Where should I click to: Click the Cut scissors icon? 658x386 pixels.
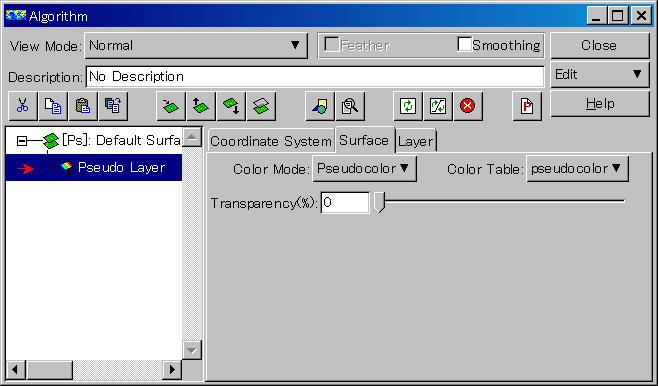click(x=23, y=106)
